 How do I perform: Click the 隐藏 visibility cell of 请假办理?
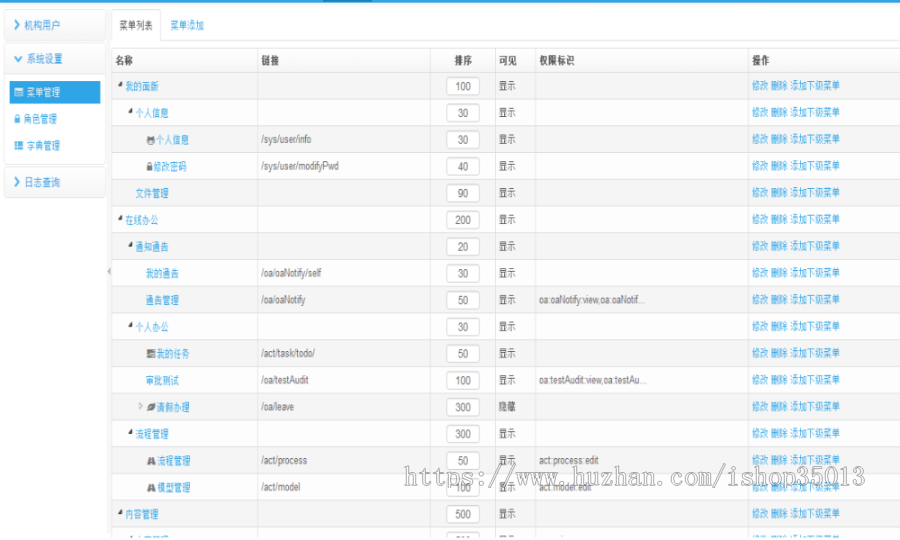[507, 407]
